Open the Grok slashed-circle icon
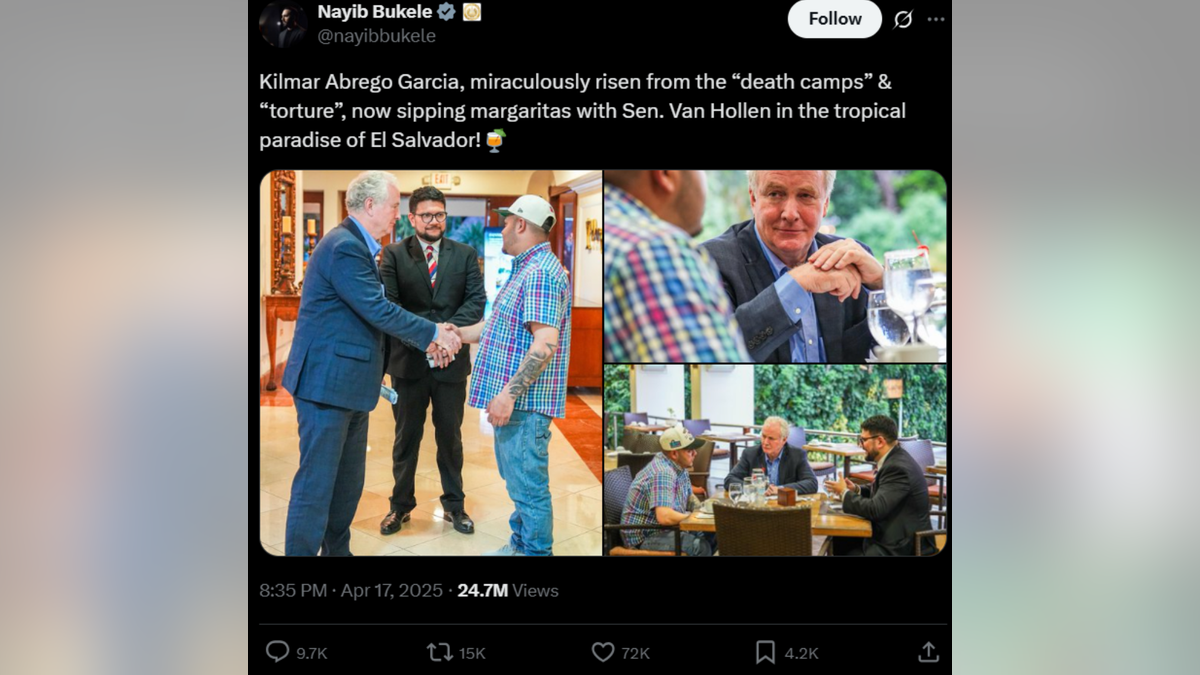This screenshot has height=675, width=1200. [902, 19]
